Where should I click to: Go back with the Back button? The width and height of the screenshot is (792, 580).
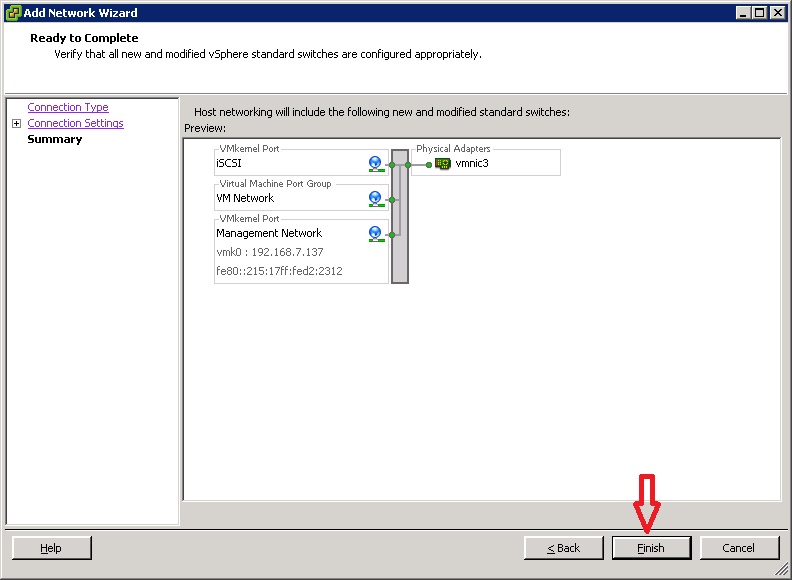coord(564,548)
